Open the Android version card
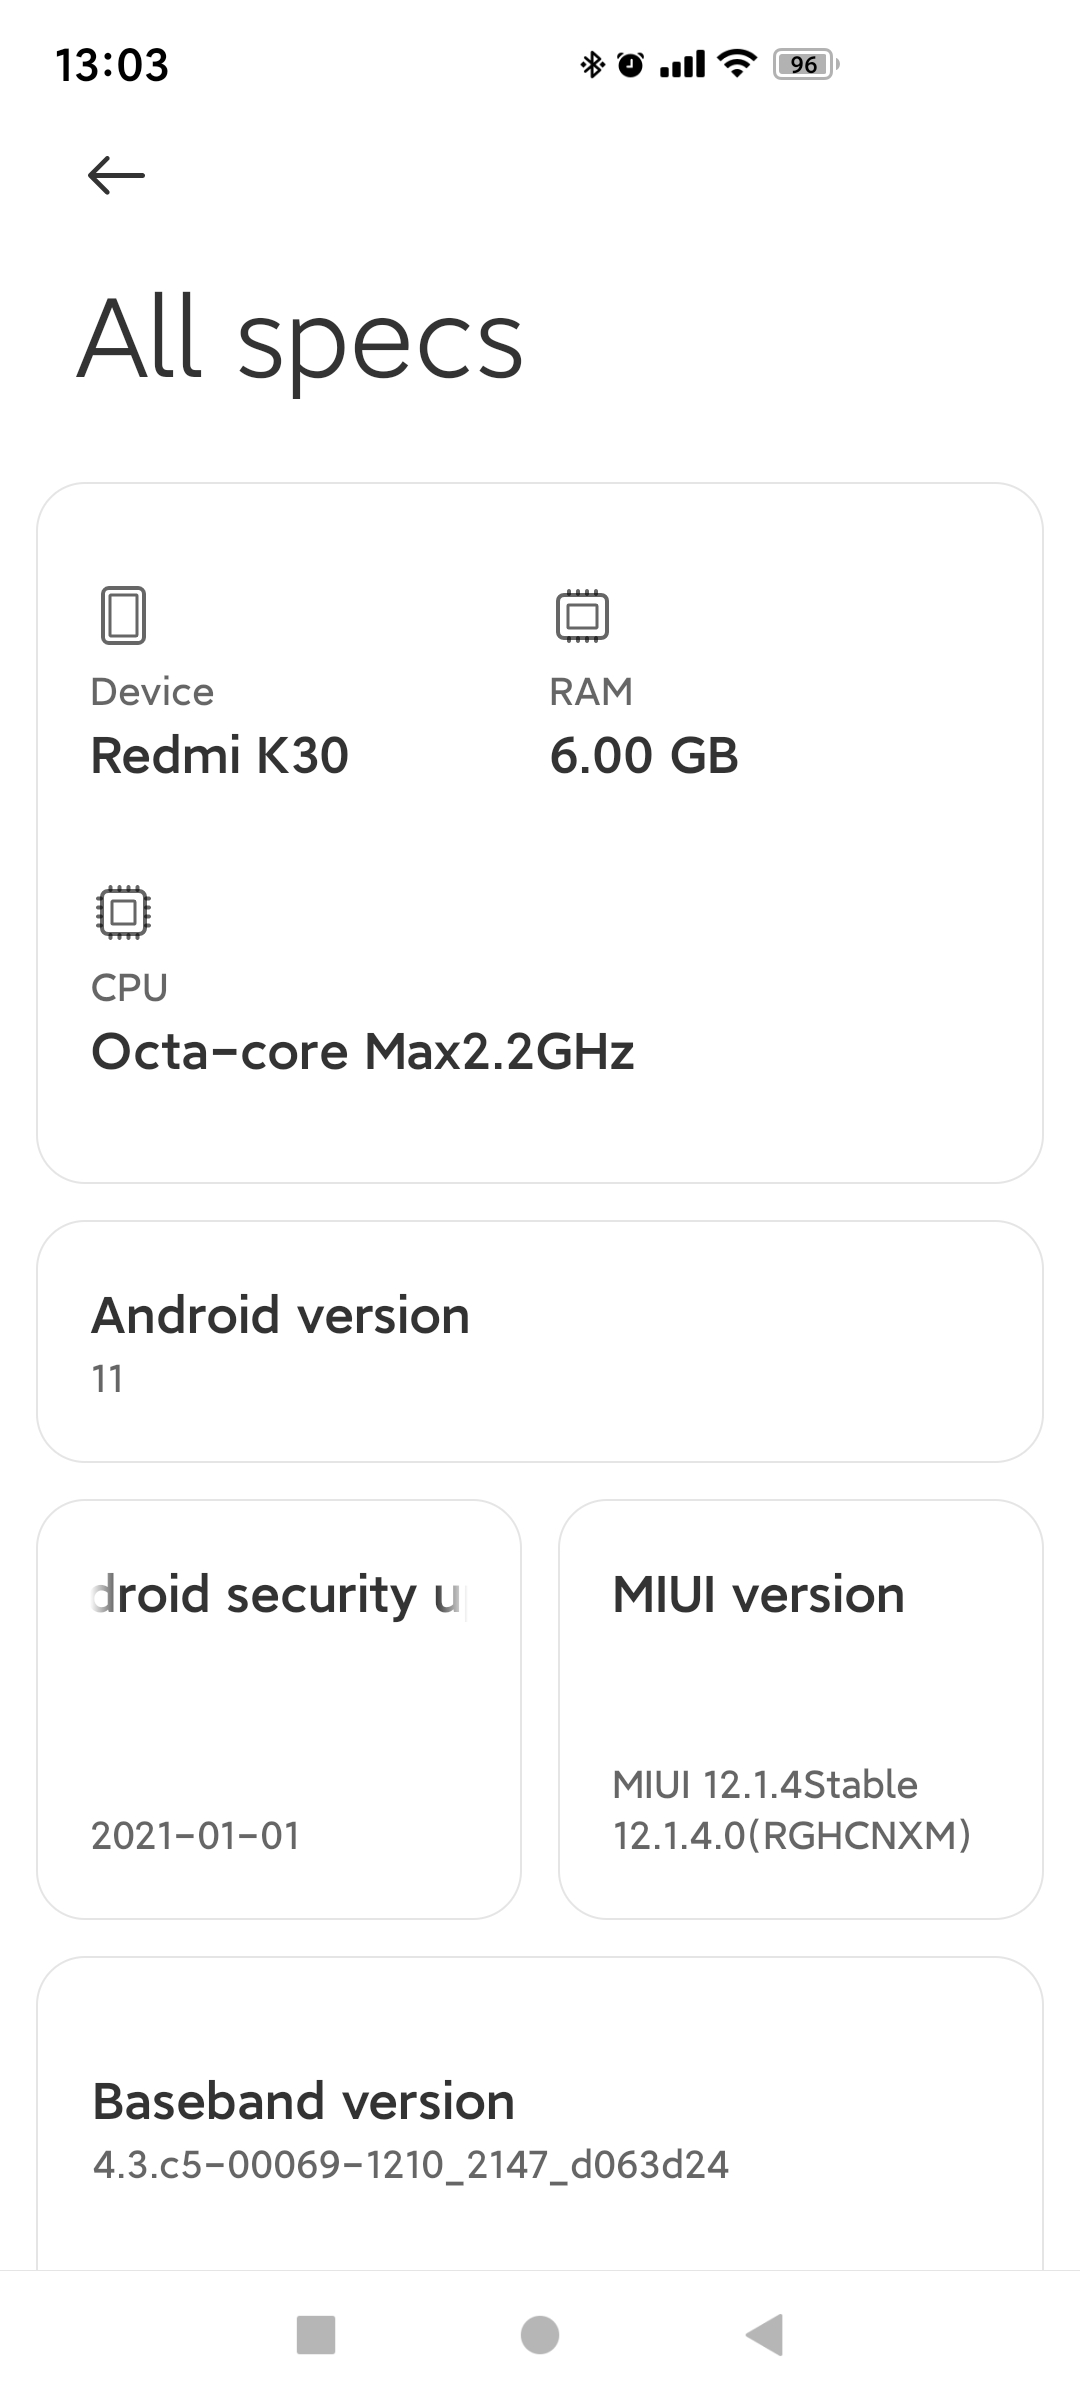The width and height of the screenshot is (1080, 2400). pyautogui.click(x=540, y=1341)
